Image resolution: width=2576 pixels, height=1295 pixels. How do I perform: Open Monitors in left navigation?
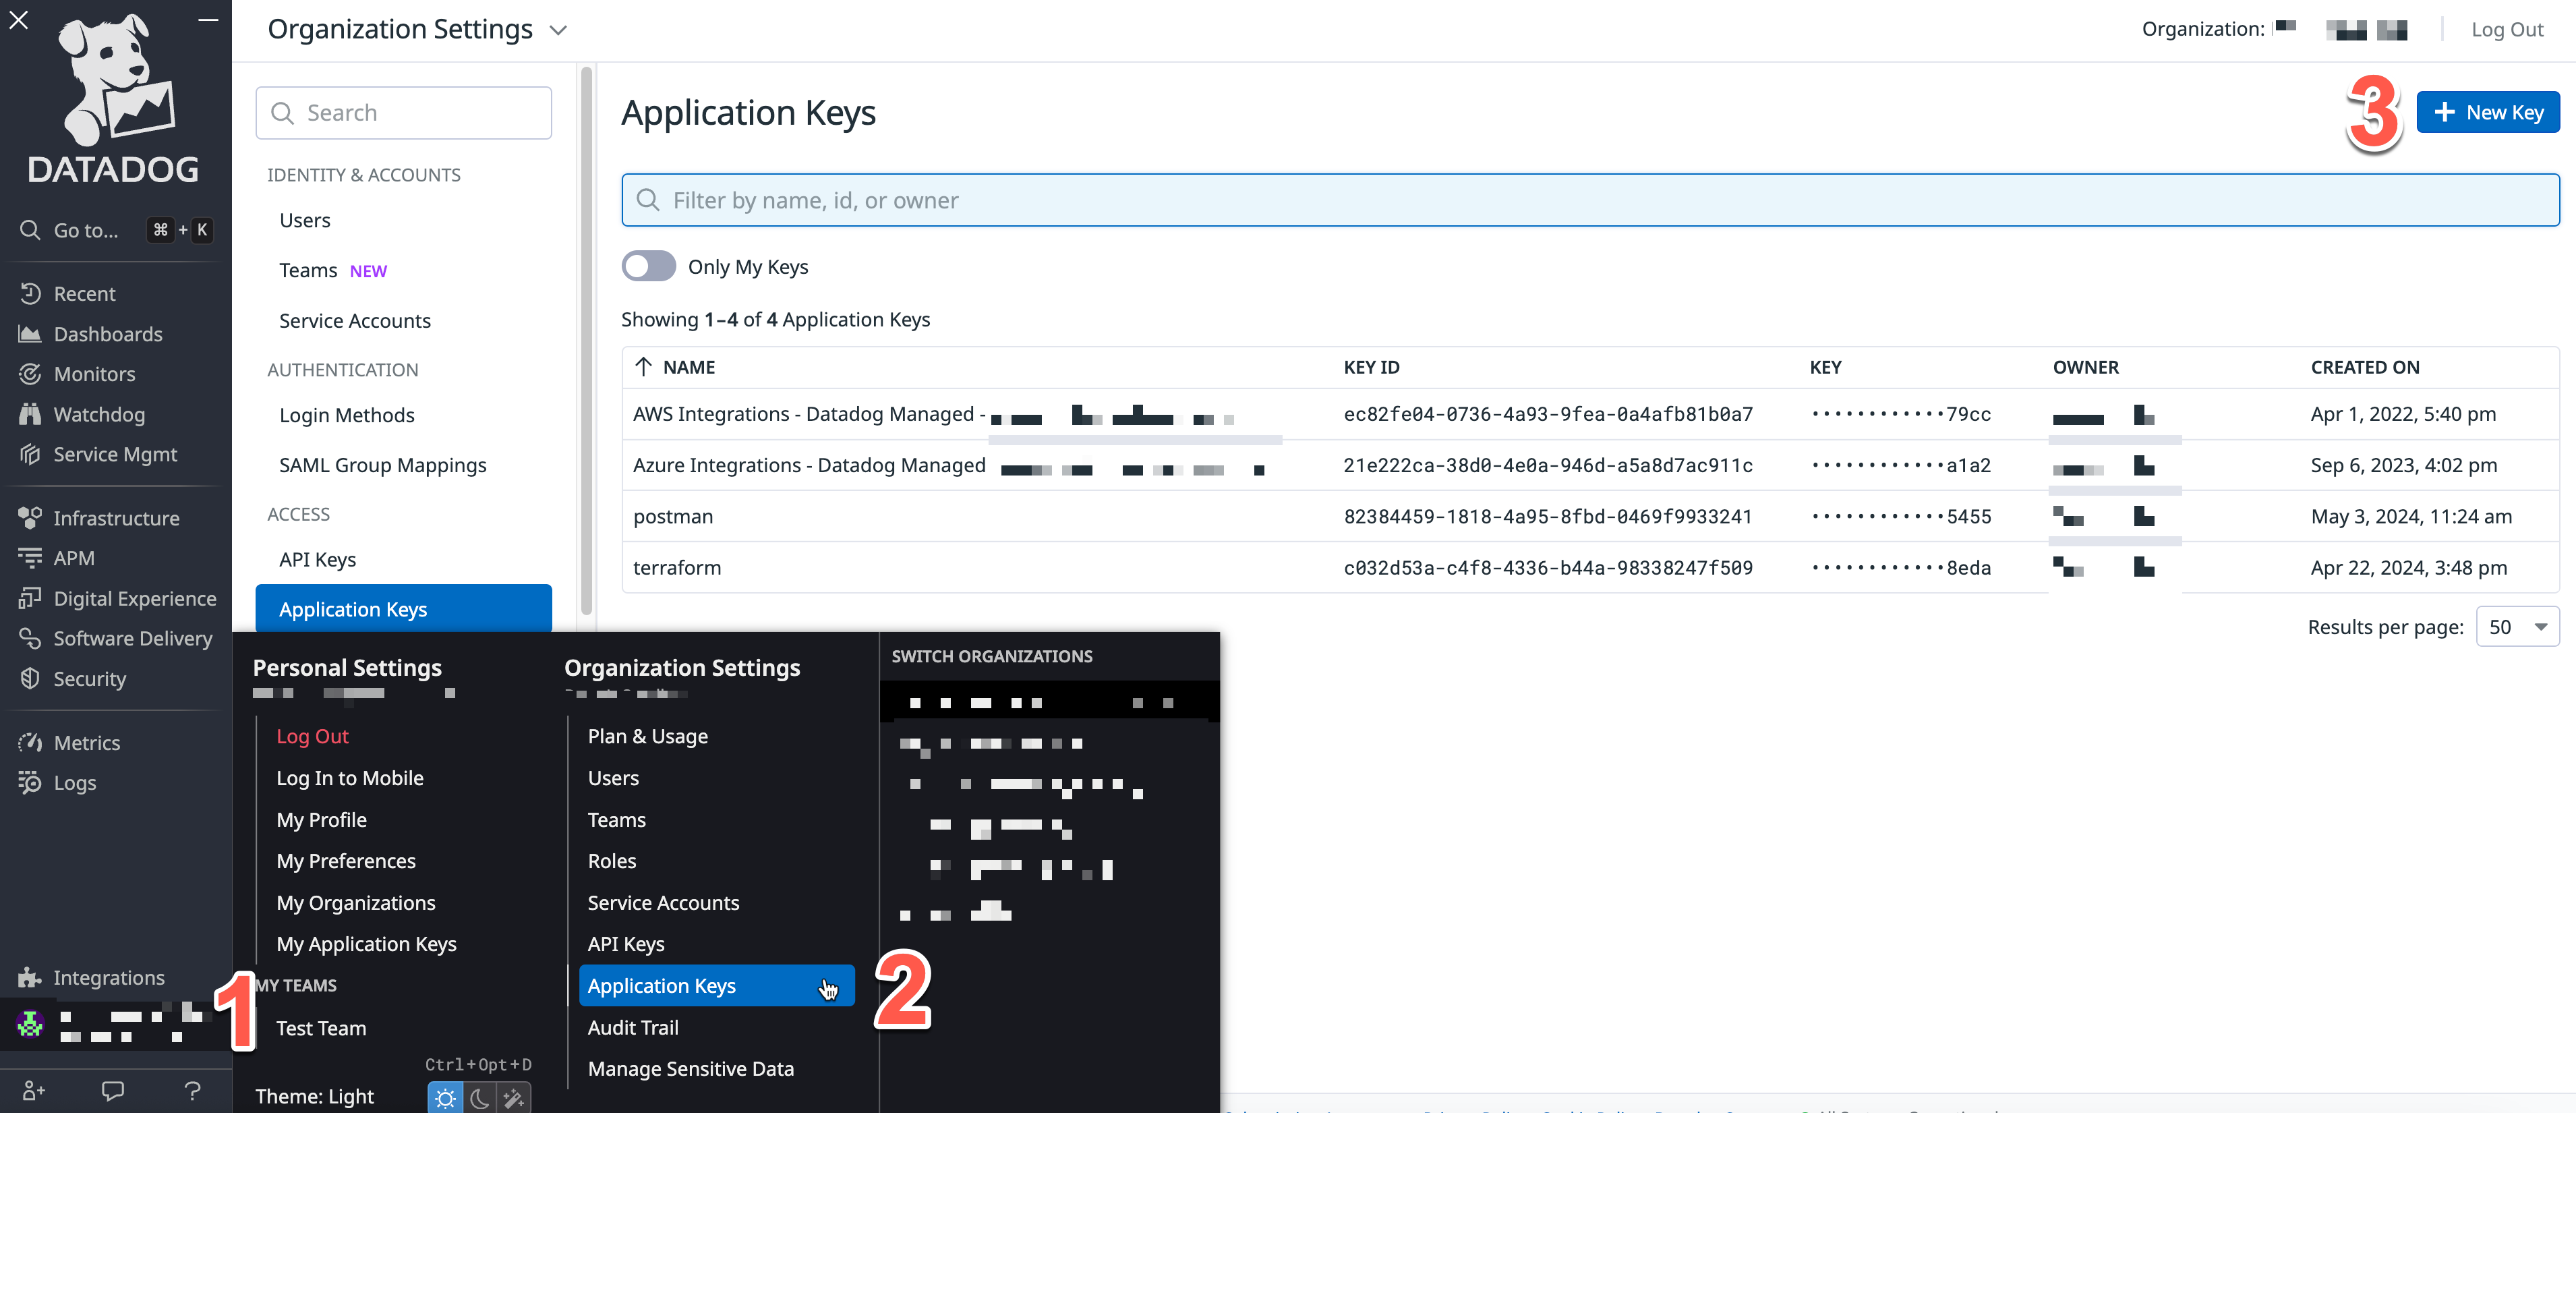94,374
